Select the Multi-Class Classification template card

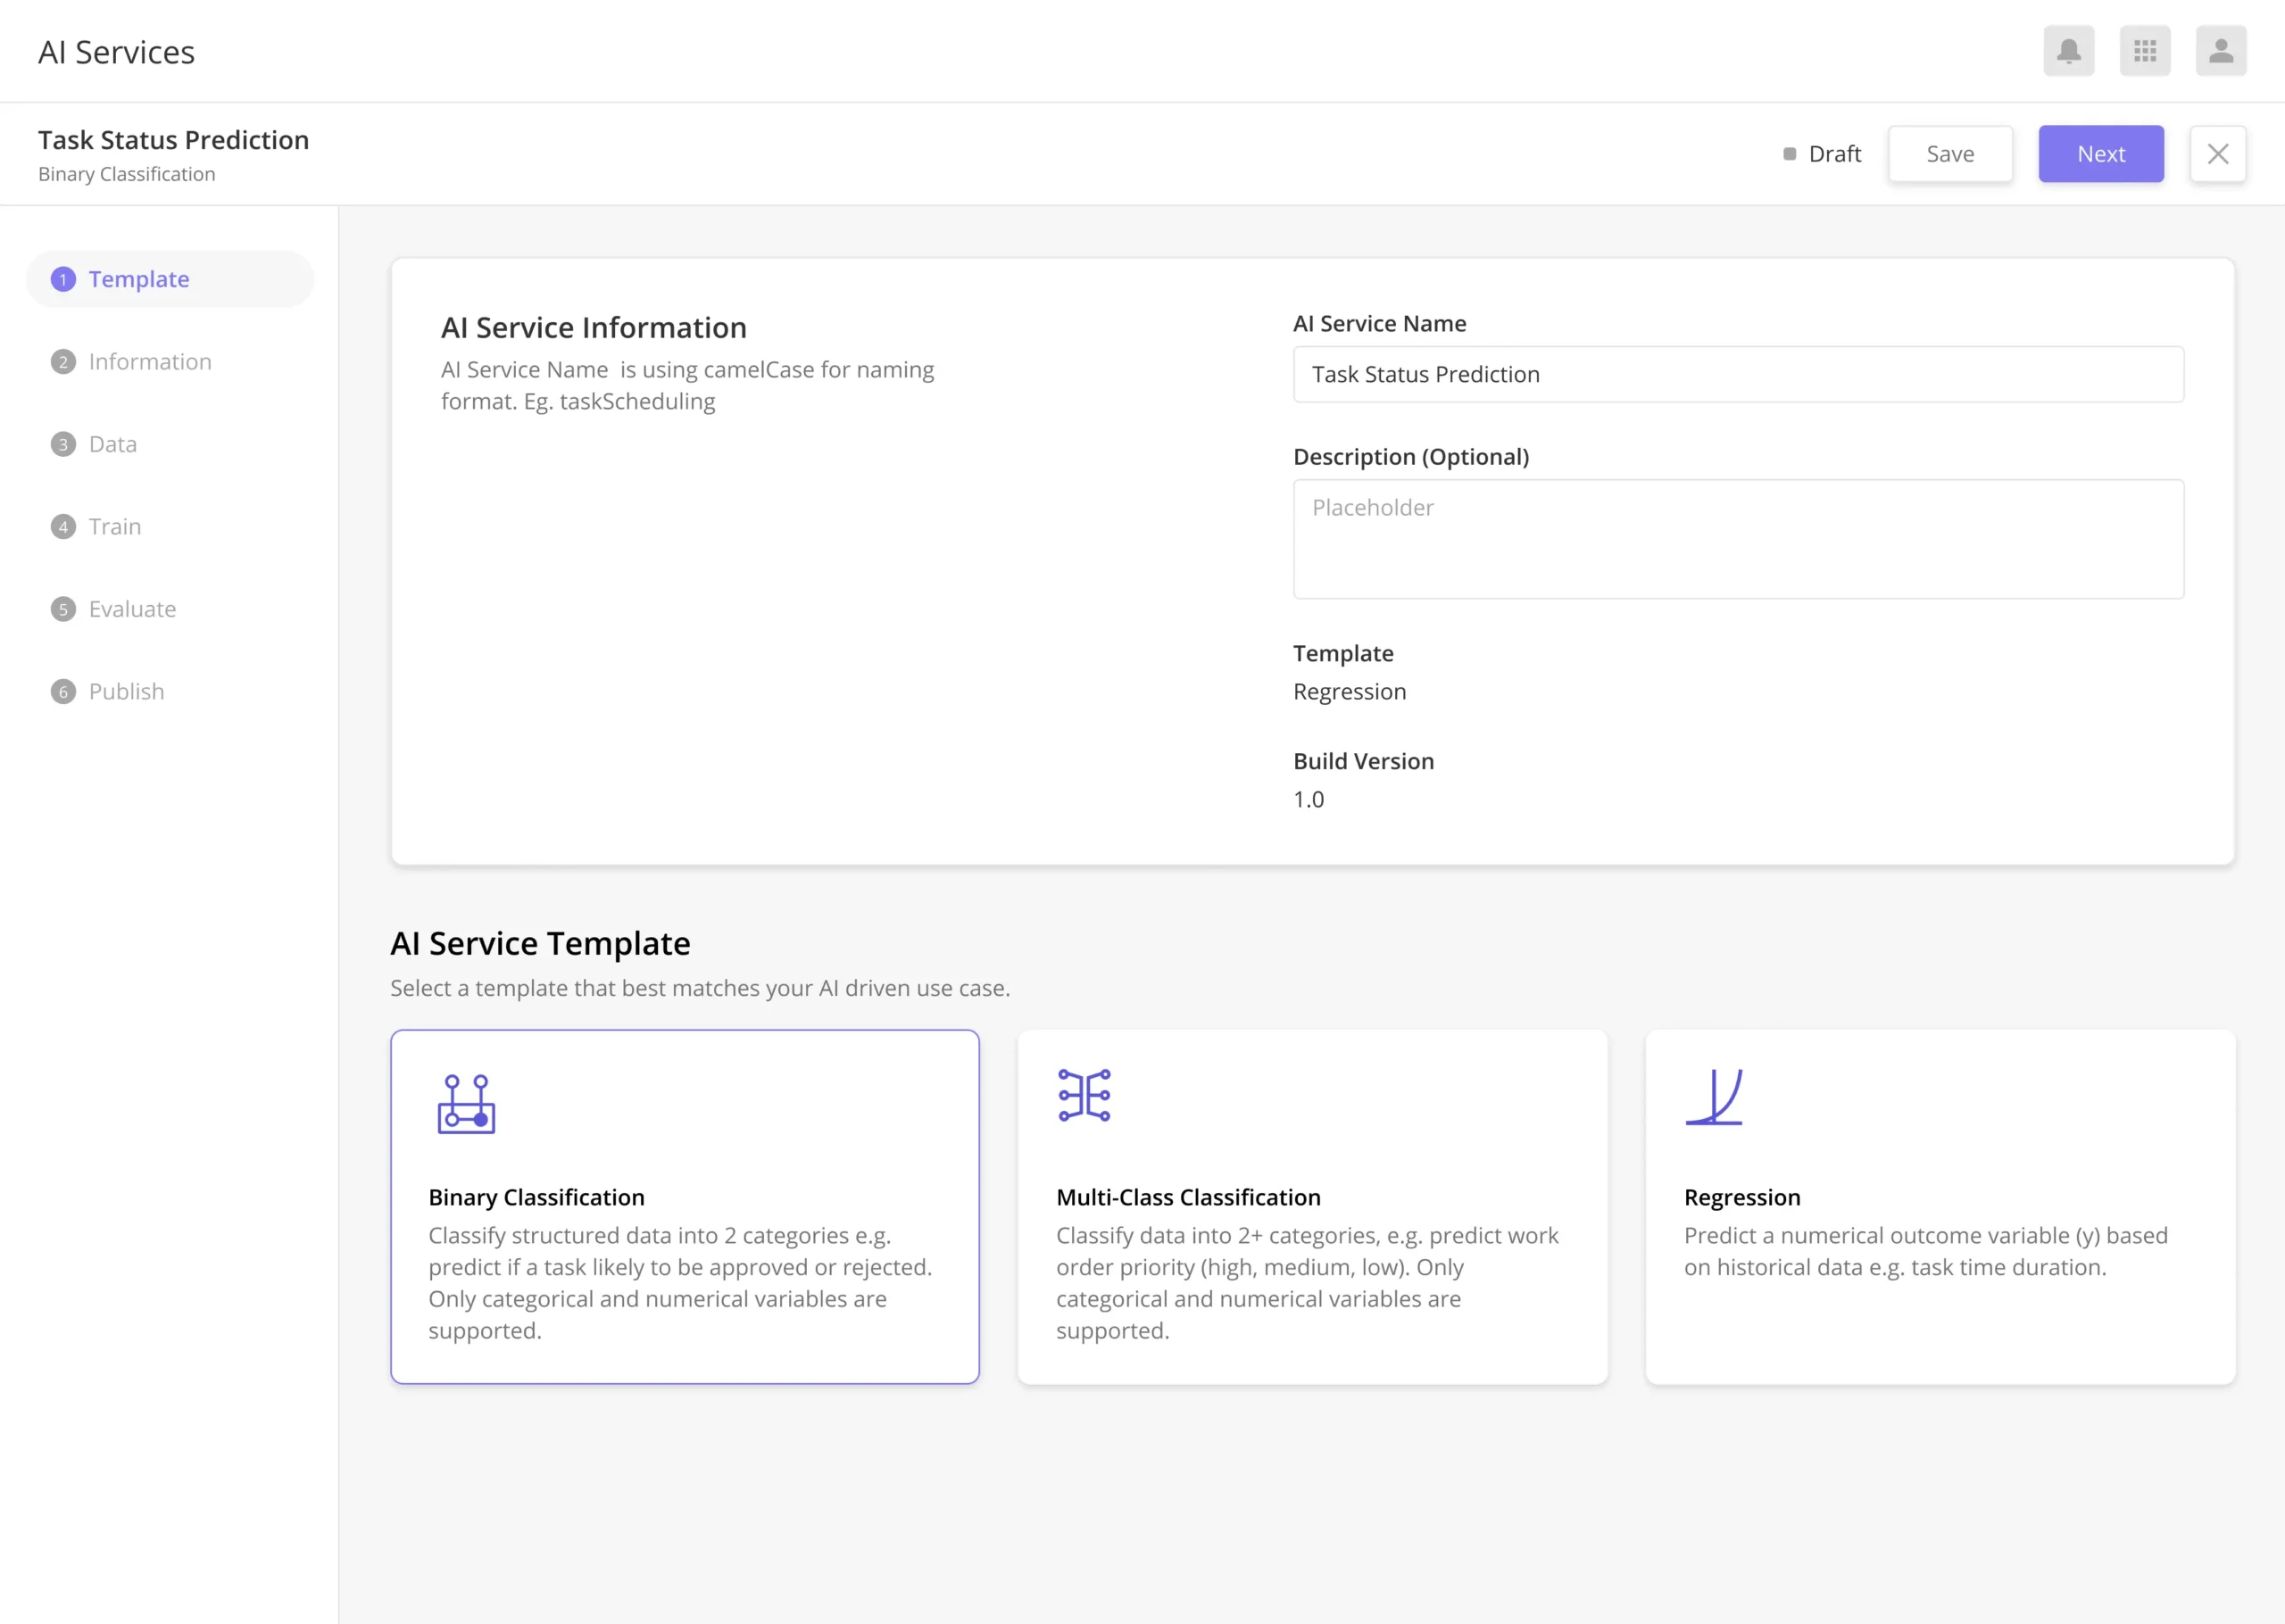point(1312,1207)
